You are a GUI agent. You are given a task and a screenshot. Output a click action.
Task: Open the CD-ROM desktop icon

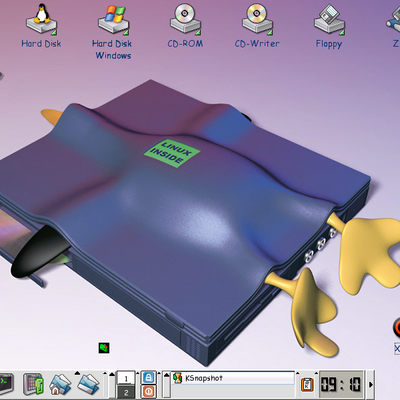click(185, 19)
